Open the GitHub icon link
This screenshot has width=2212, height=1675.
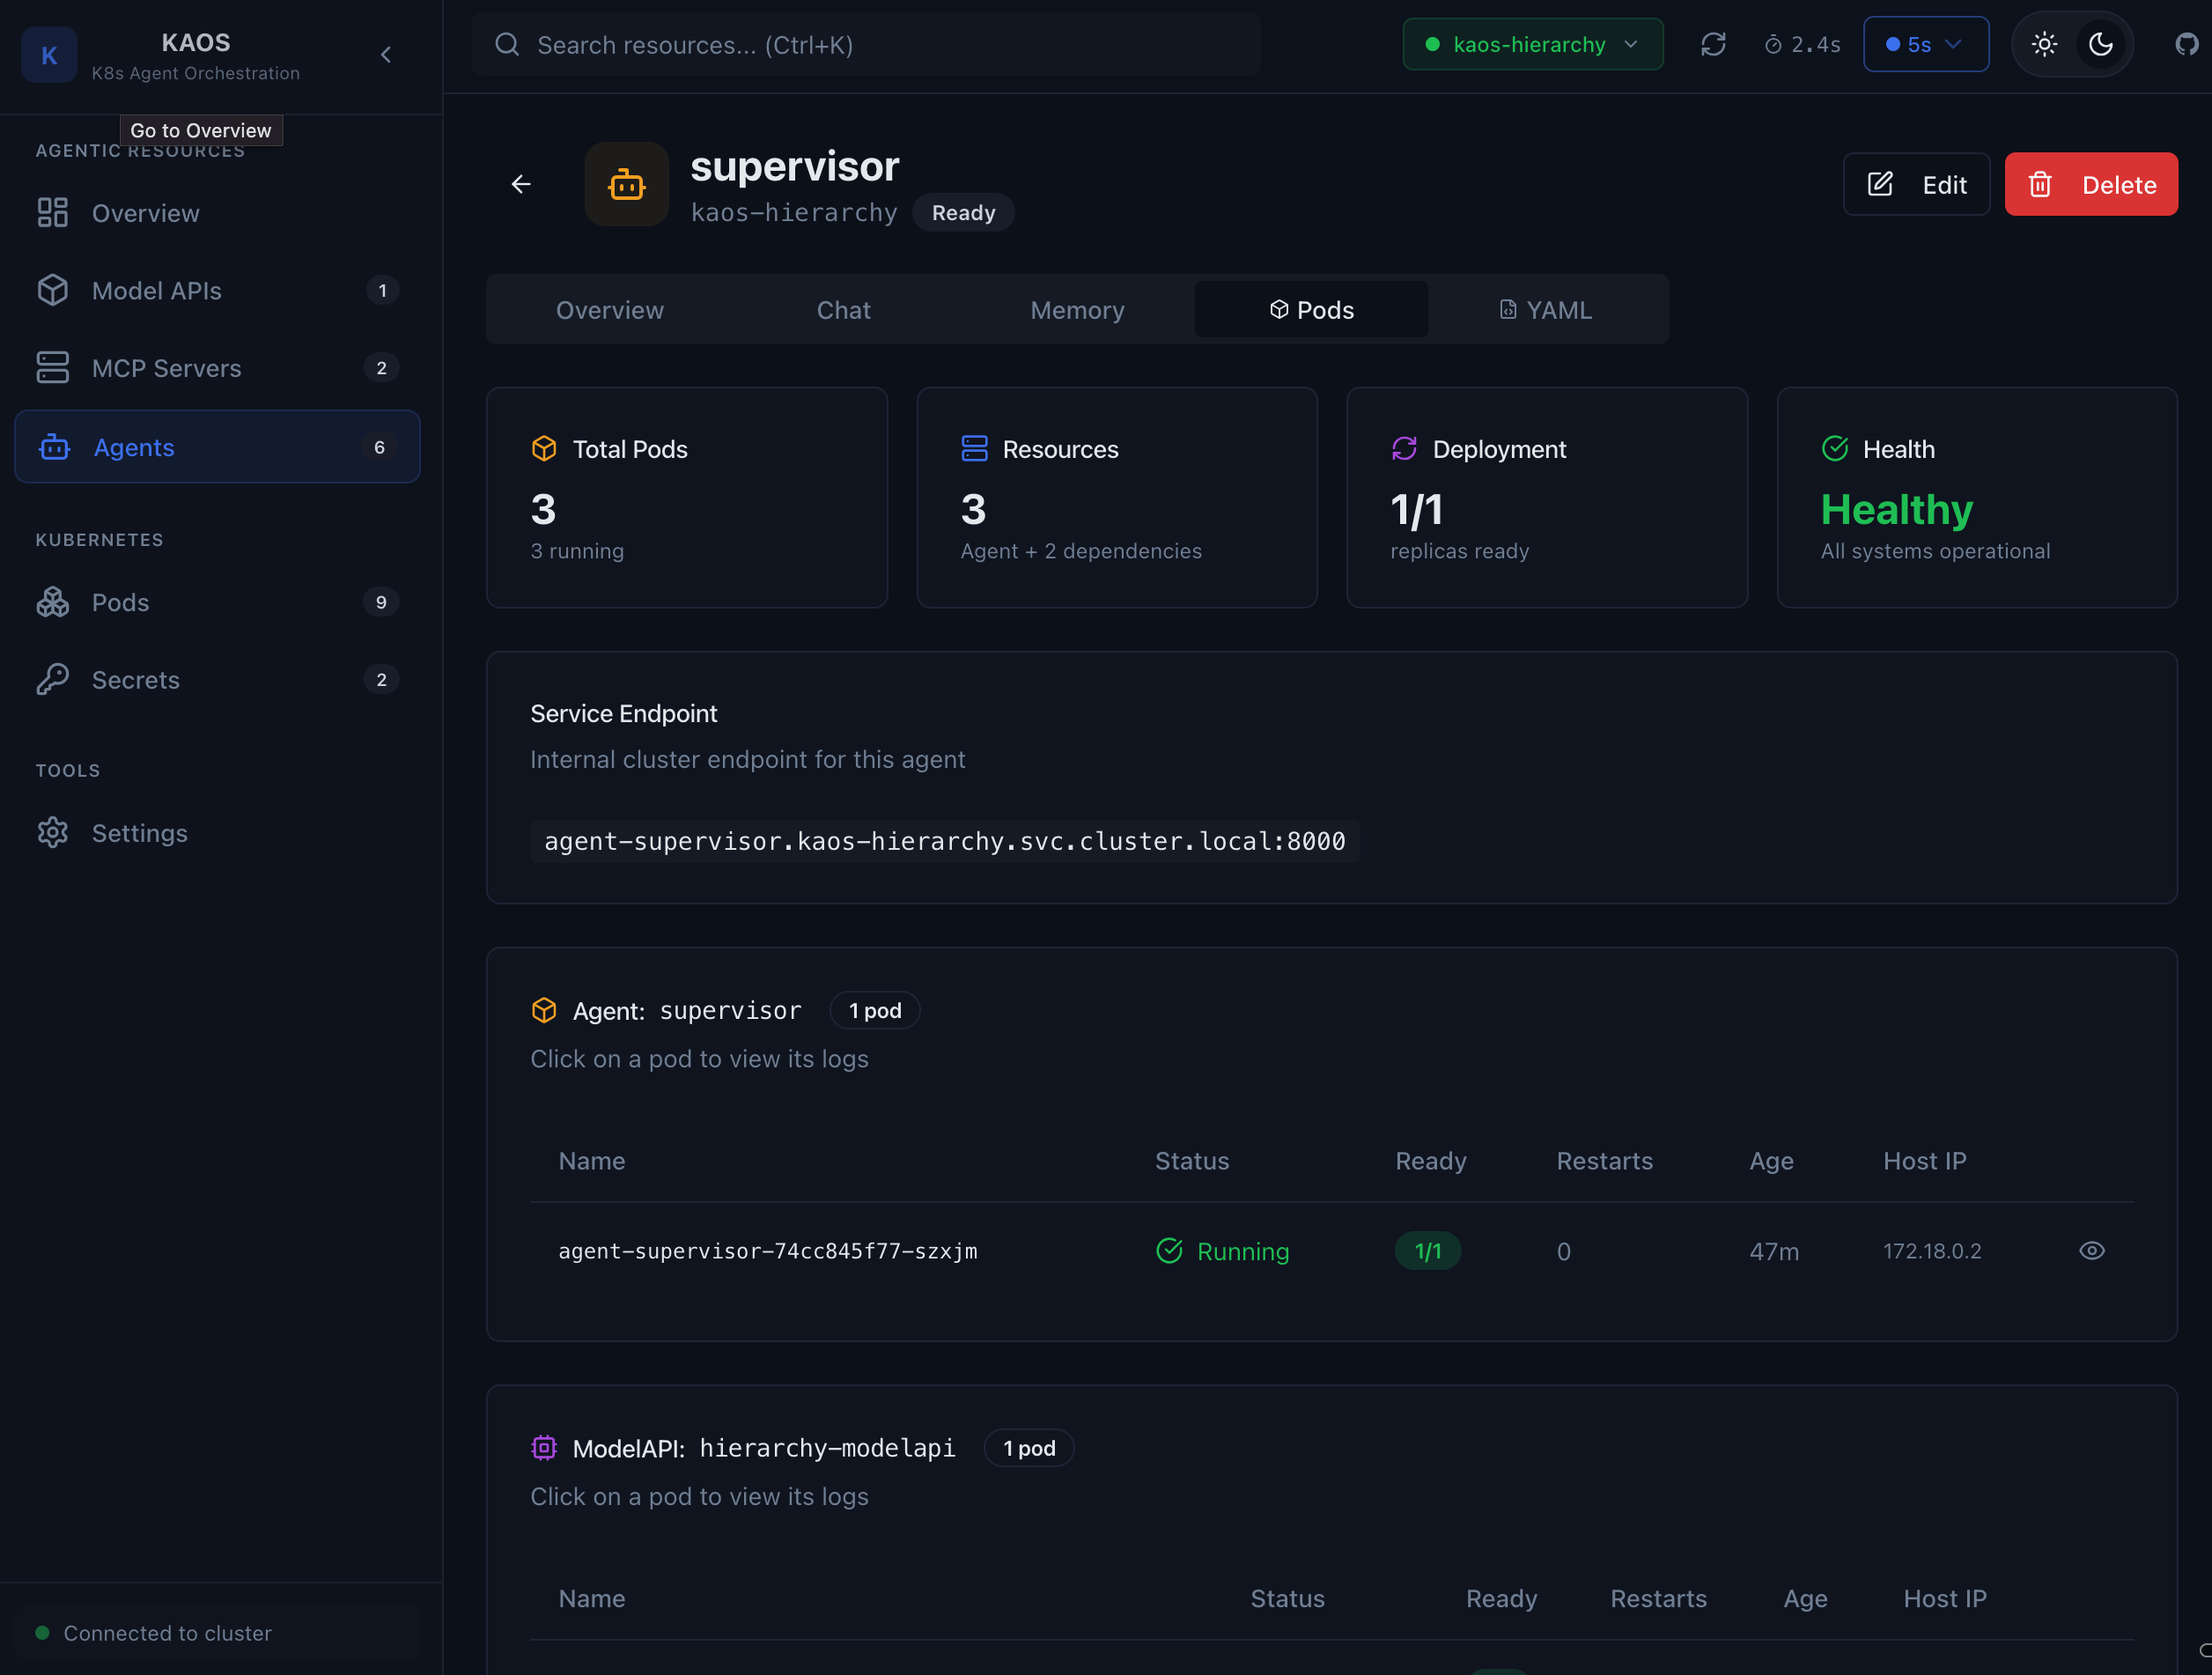[2186, 45]
